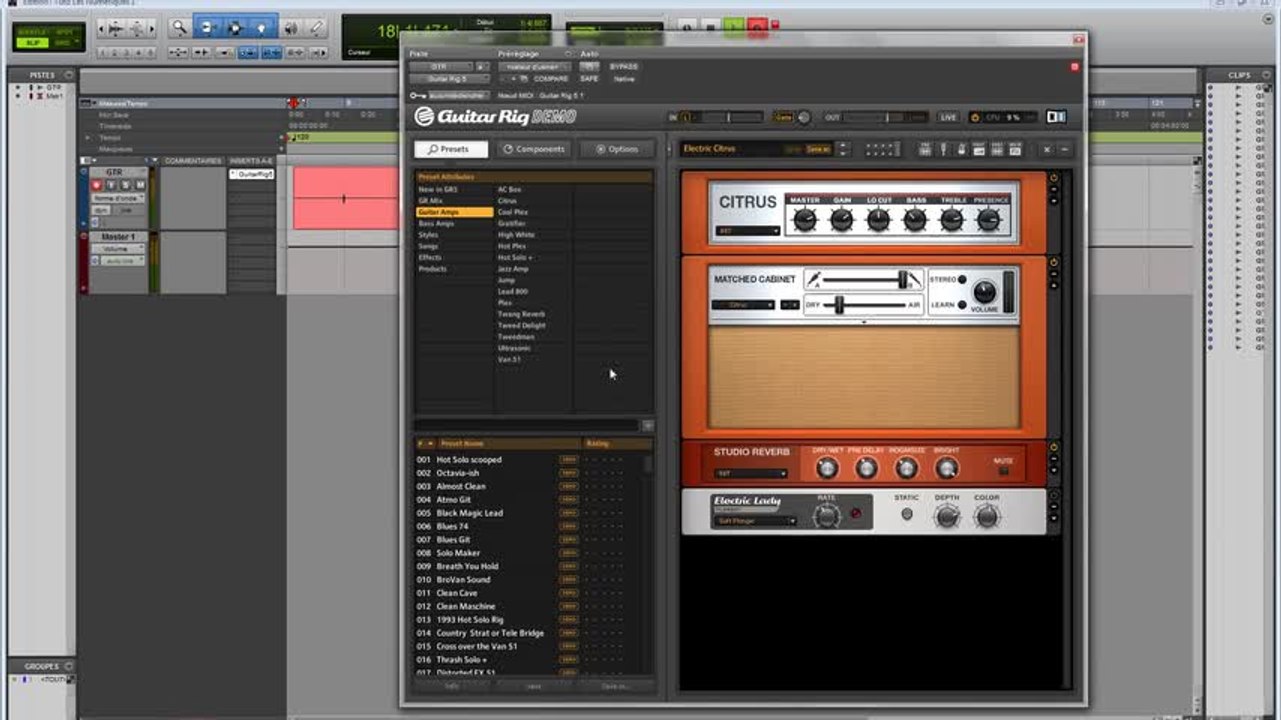Click the COMPARE button in plugin header

[x=551, y=78]
